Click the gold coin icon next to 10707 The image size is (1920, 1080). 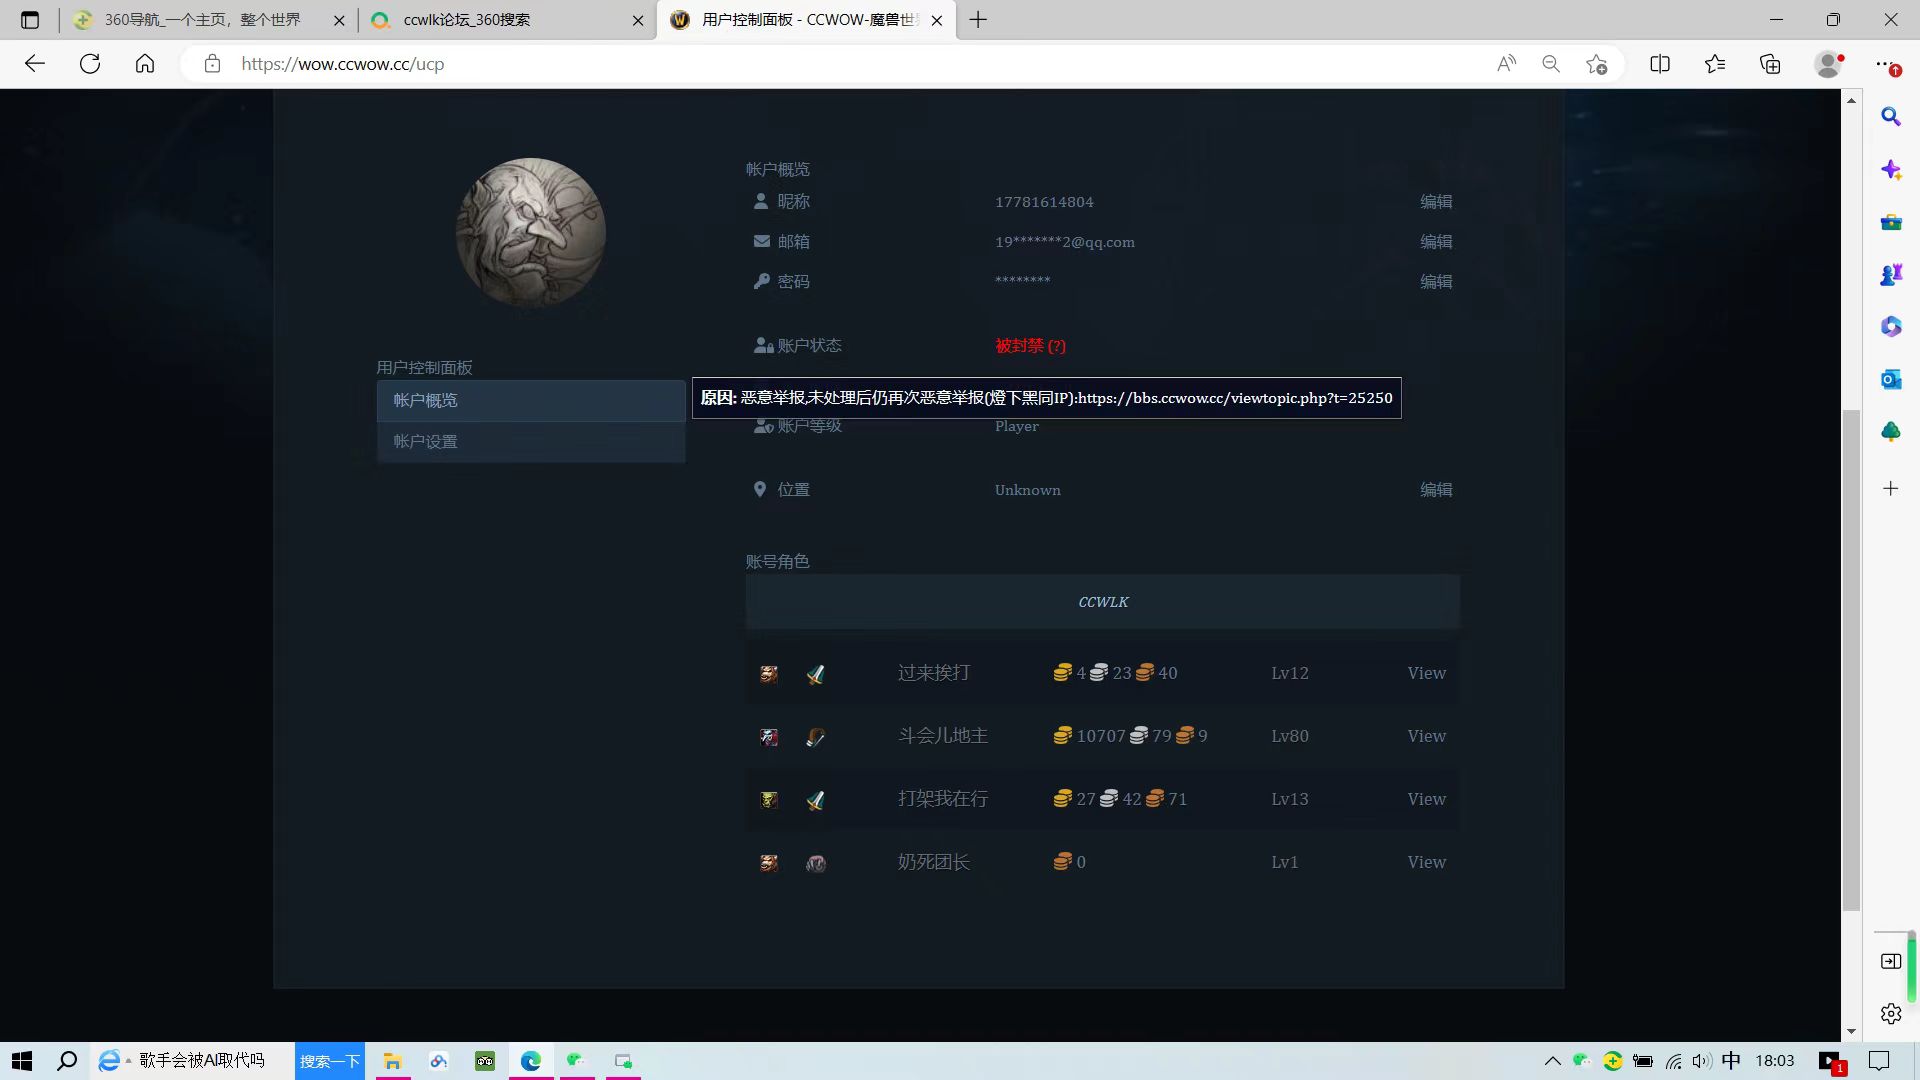[1062, 735]
